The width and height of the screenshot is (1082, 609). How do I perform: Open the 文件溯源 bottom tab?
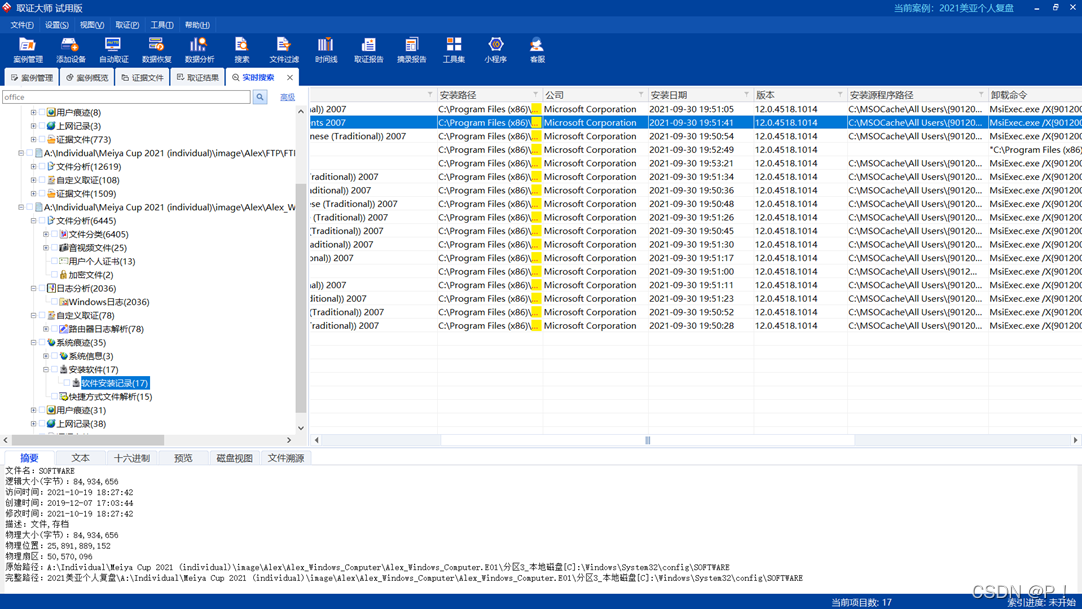(x=286, y=458)
